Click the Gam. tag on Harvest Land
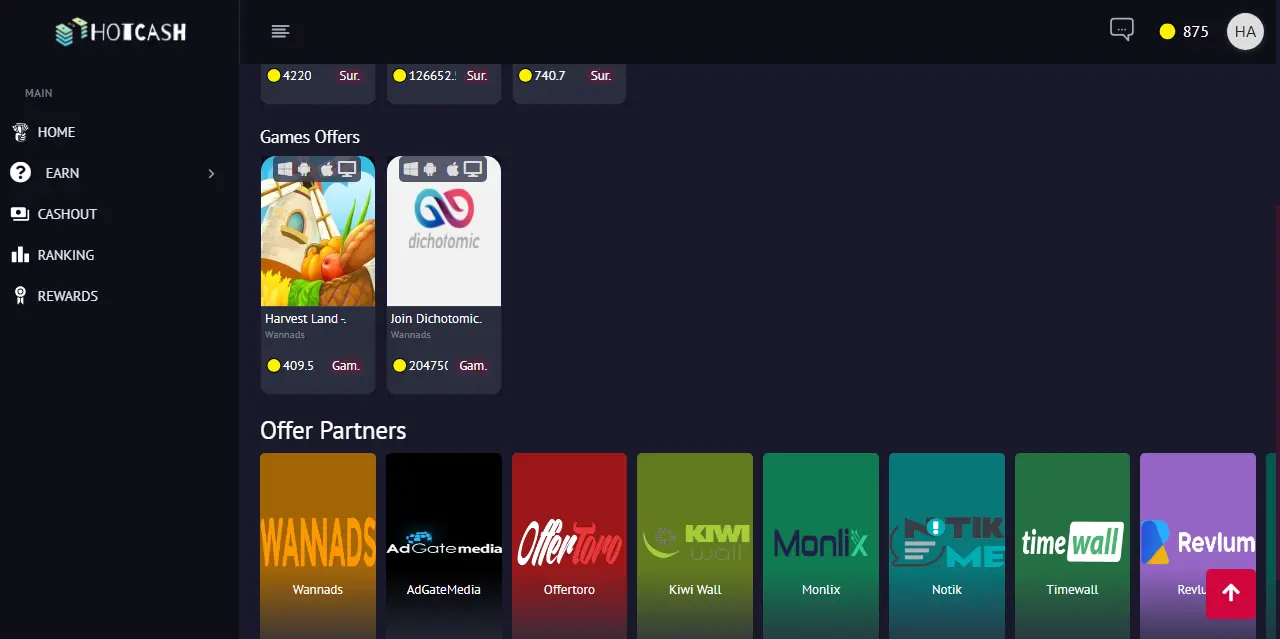Viewport: 1280px width, 639px height. click(x=346, y=366)
